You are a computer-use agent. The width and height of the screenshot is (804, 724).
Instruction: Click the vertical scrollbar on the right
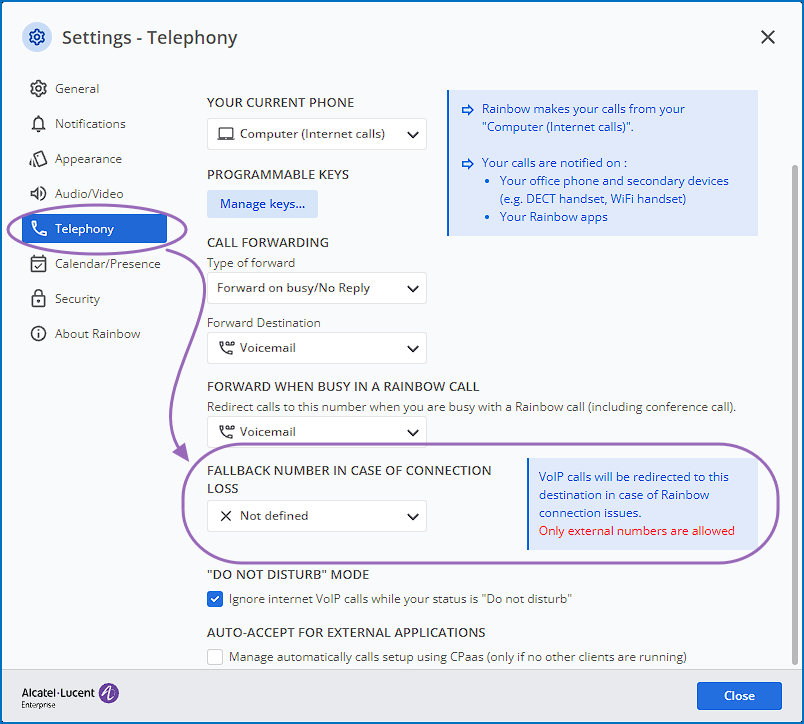pos(794,400)
